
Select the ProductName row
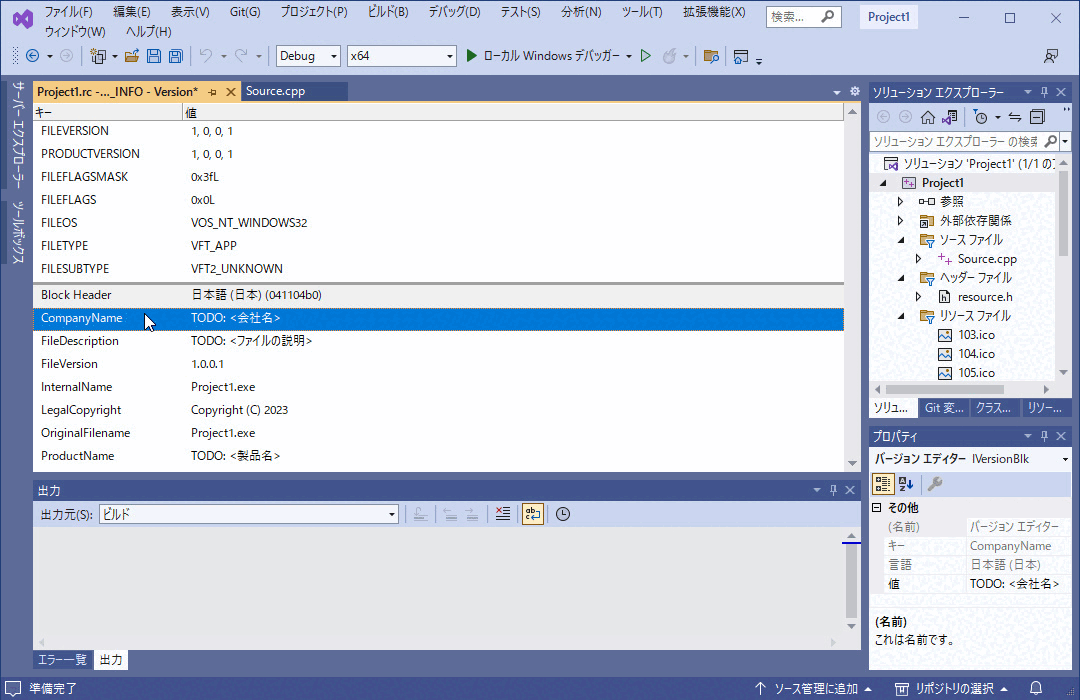pyautogui.click(x=438, y=456)
